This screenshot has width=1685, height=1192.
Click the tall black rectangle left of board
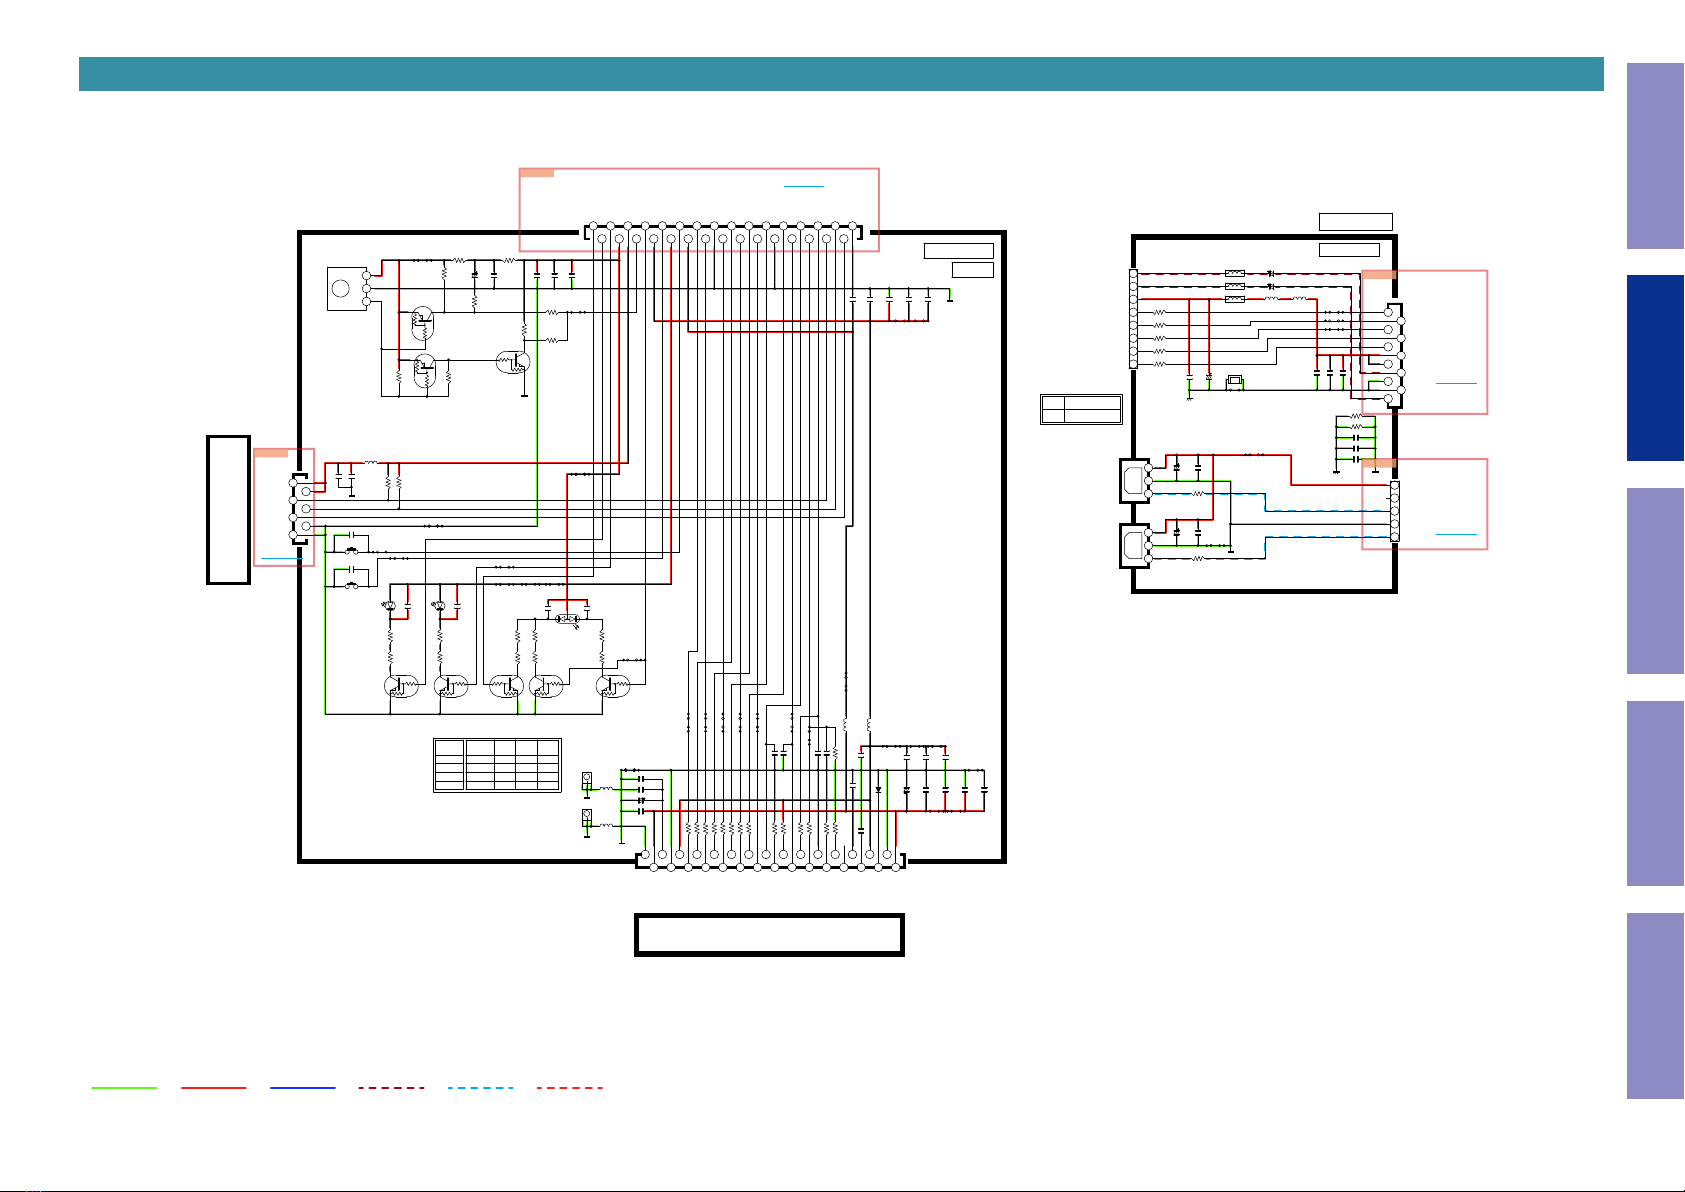pos(228,509)
